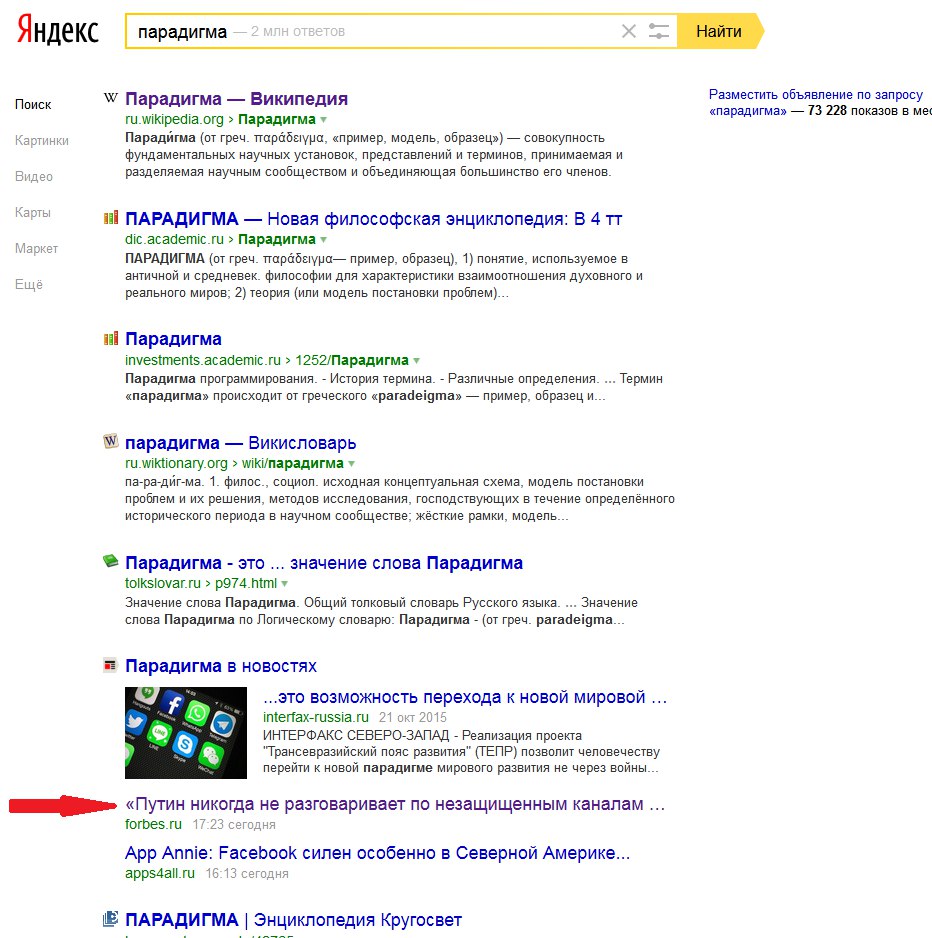Open advanced search settings sliders icon
The image size is (932, 938).
(659, 31)
